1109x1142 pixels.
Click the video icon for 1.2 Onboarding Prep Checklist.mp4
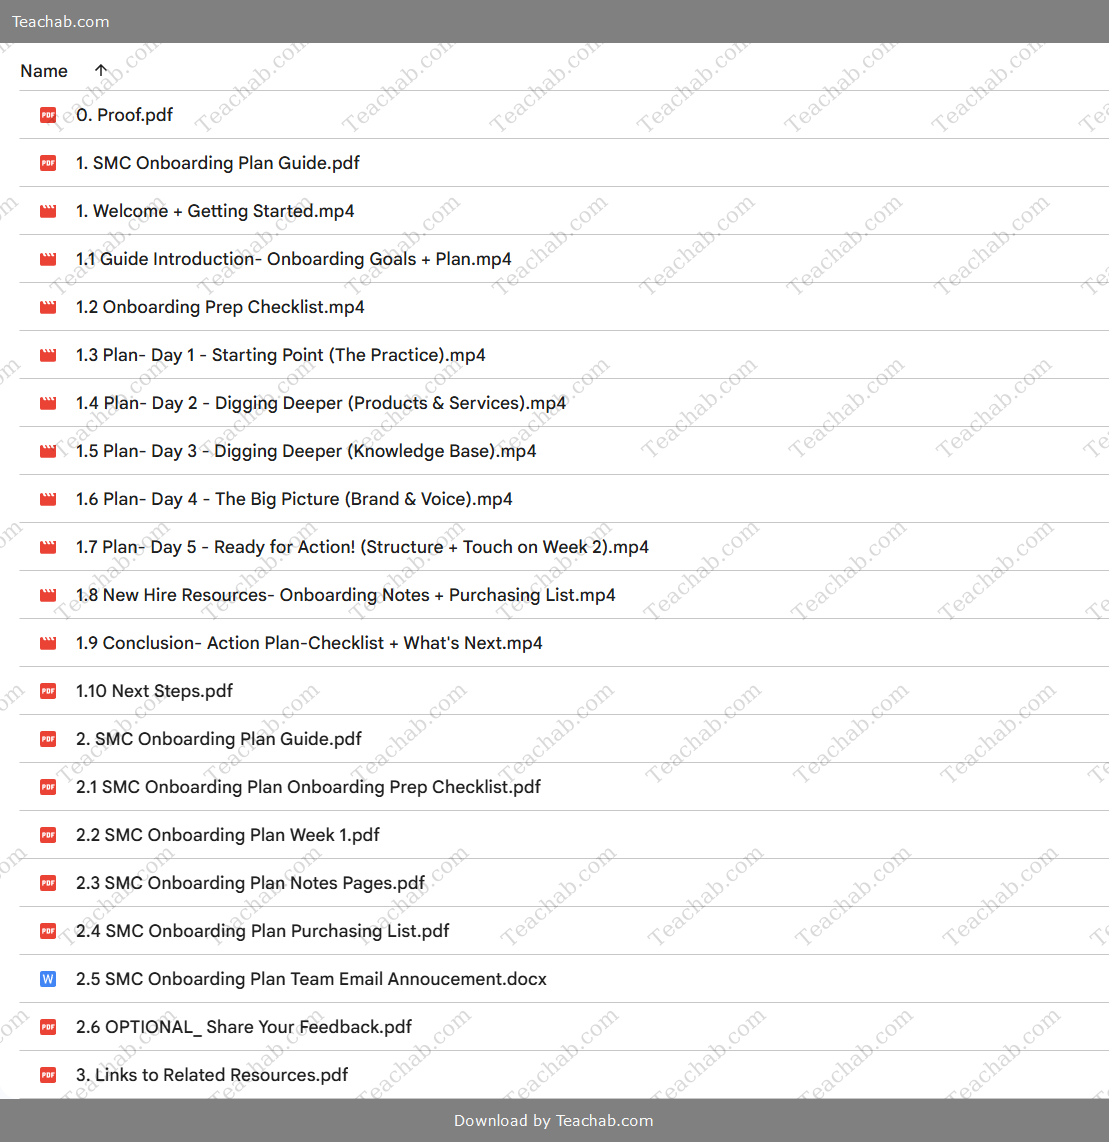click(x=48, y=307)
